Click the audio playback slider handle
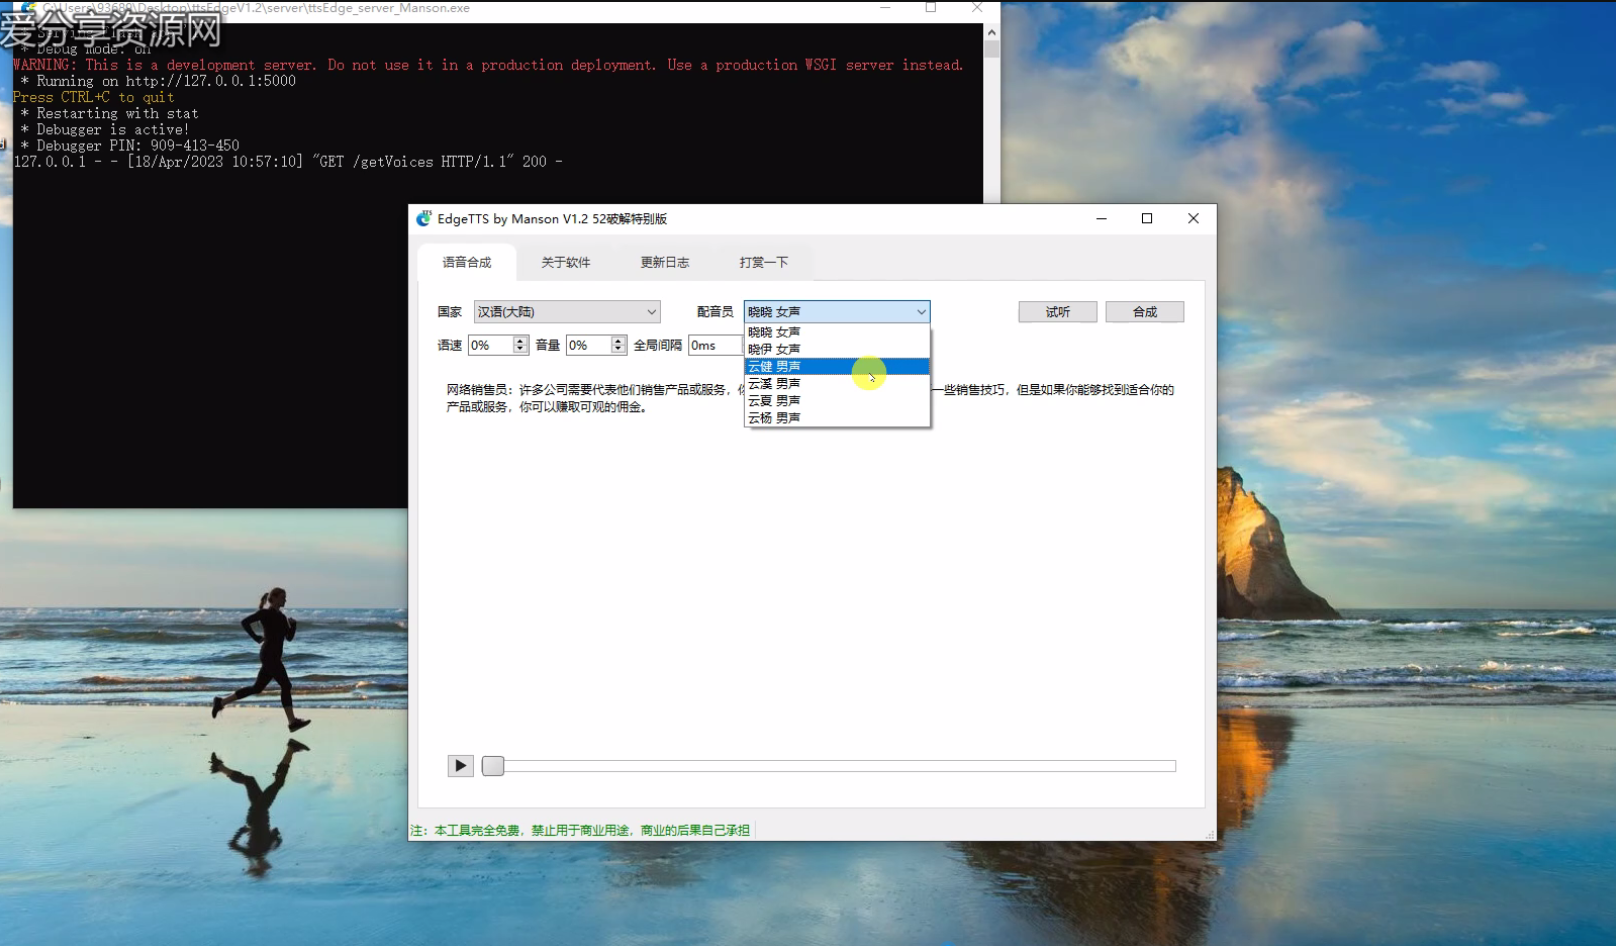 [493, 766]
